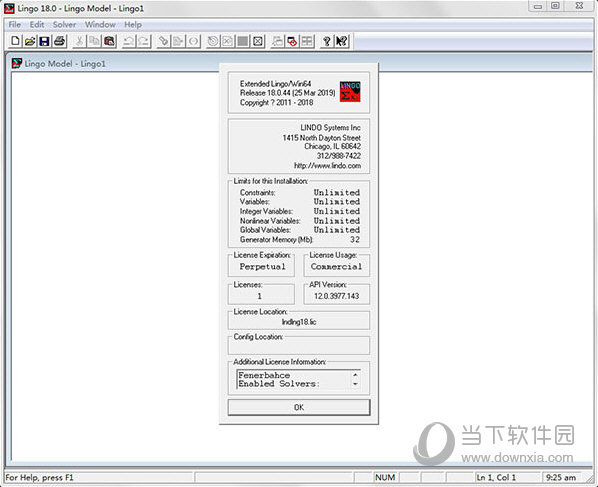Open the Solver menu
Screen dimensions: 598x487
click(64, 24)
